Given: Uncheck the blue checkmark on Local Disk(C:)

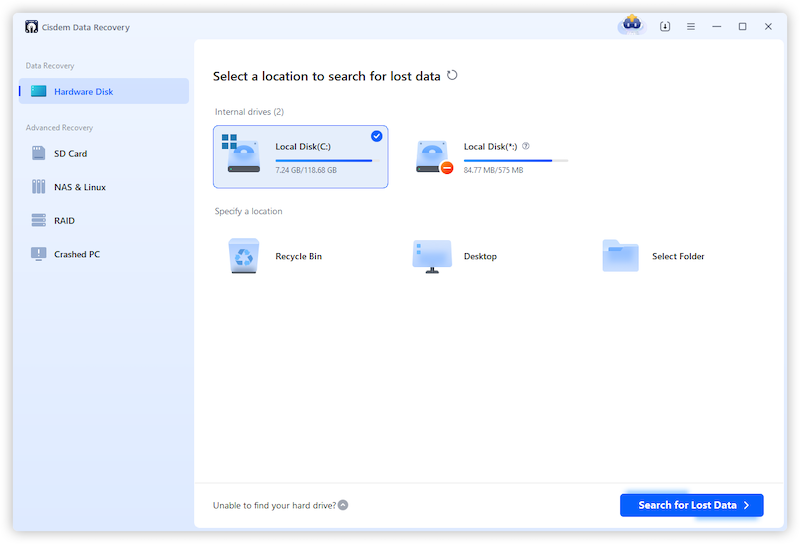Looking at the screenshot, I should 377,136.
